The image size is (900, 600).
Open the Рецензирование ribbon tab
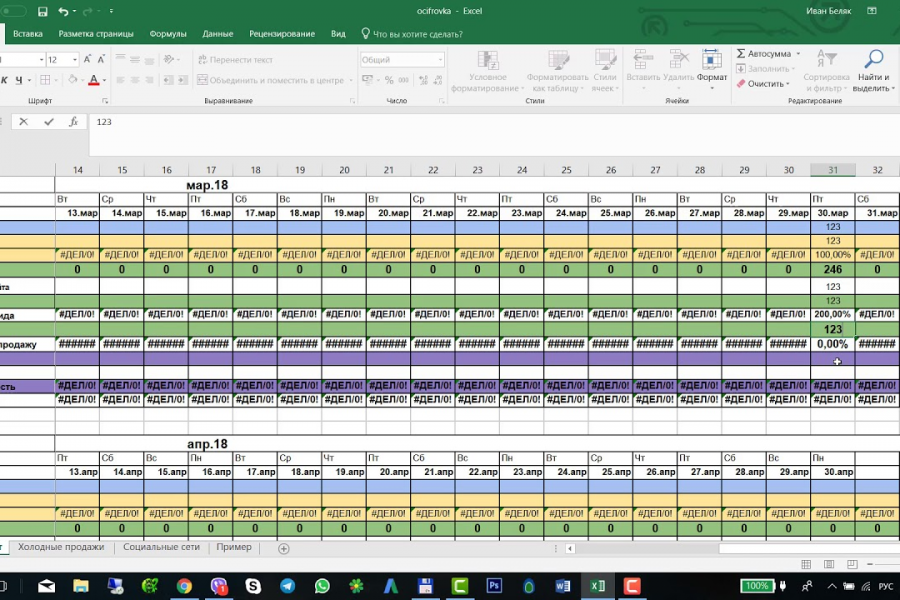point(282,34)
